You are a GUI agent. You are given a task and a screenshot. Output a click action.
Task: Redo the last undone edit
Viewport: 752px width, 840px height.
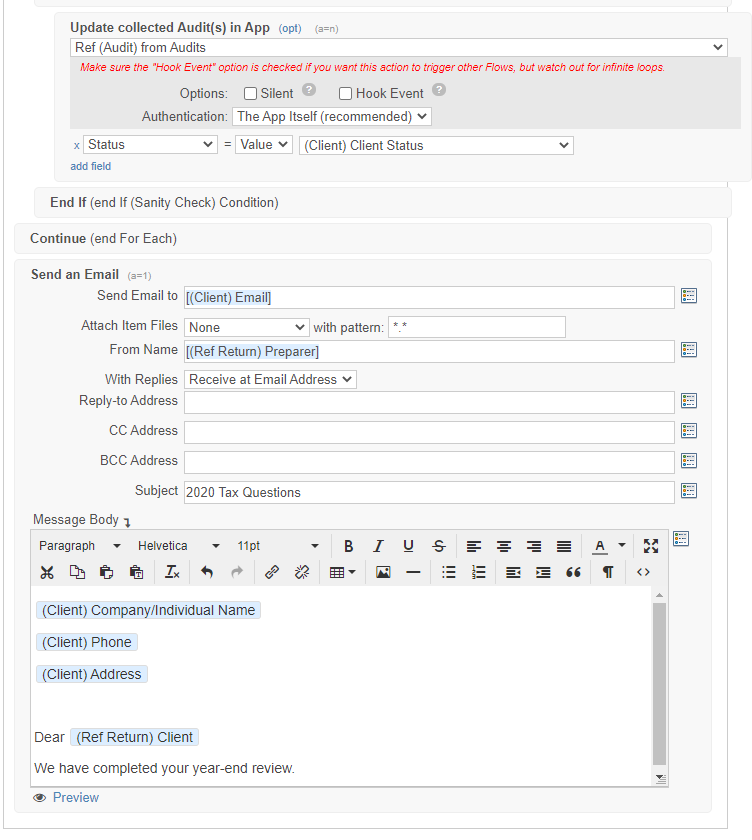coord(237,572)
